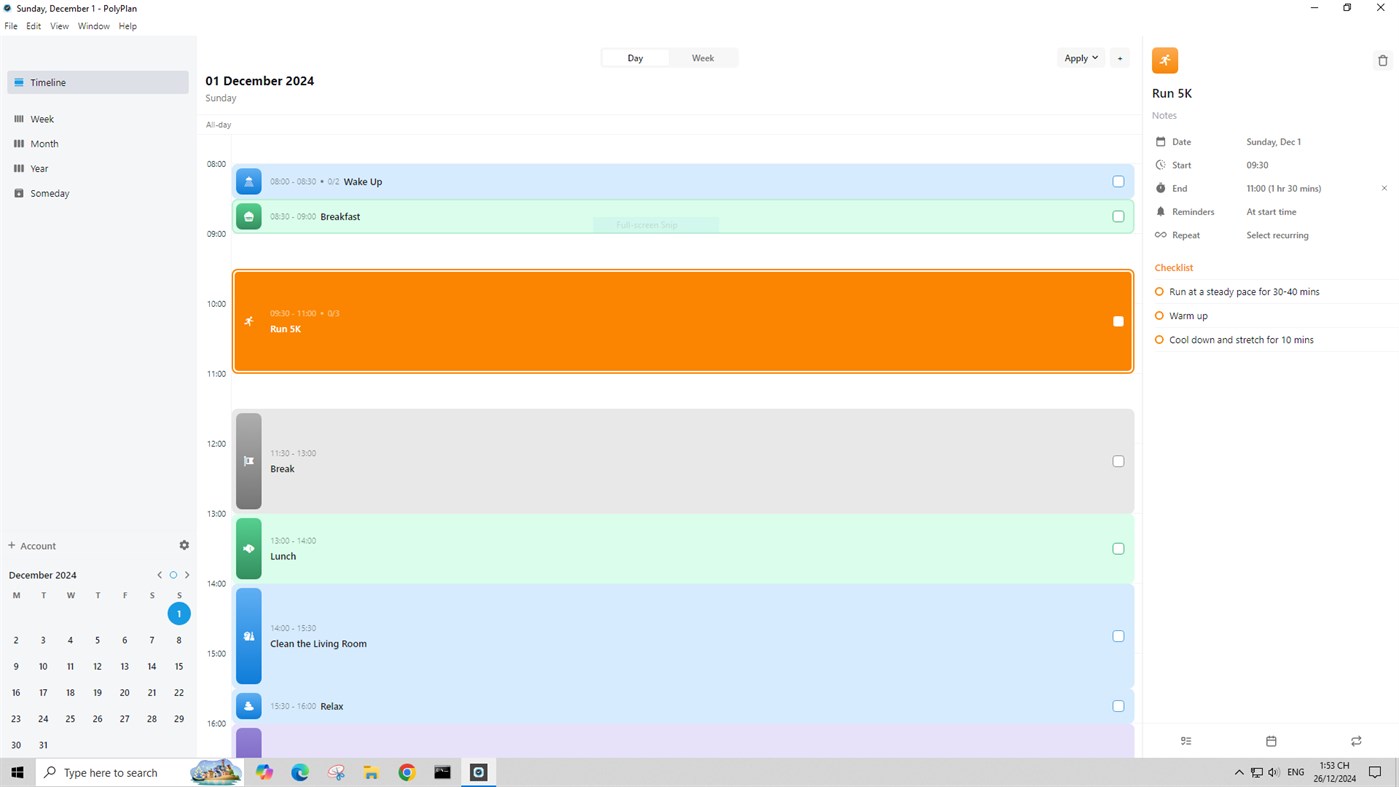Screen dimensions: 1399x787
Task: Delete task with the trash icon
Action: click(x=1383, y=60)
